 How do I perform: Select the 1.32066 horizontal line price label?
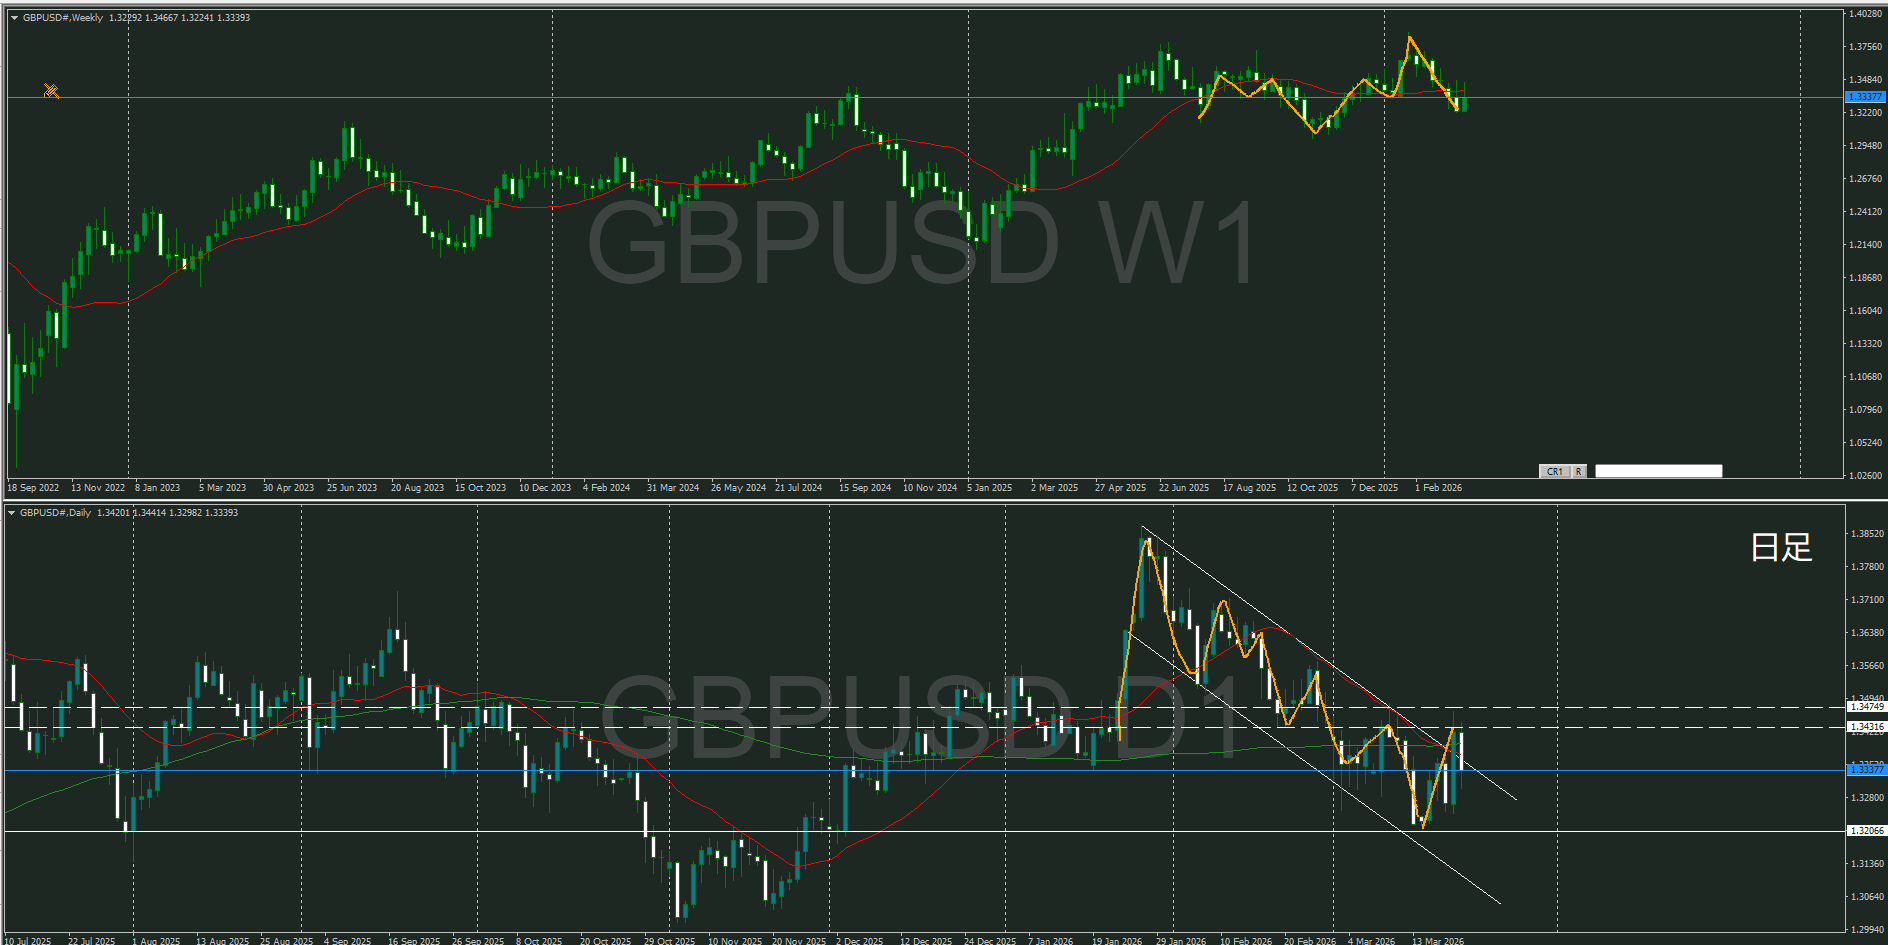(1866, 831)
